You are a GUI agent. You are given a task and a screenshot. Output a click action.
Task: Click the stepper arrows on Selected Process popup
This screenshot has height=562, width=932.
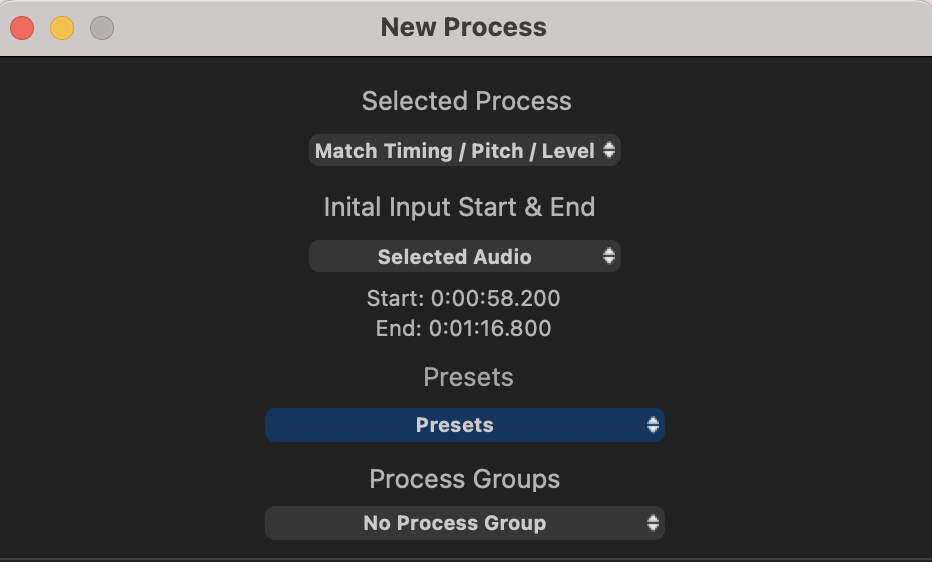pyautogui.click(x=608, y=151)
